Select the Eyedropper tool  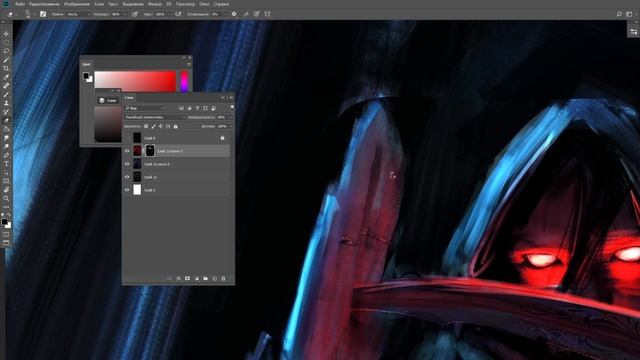pos(6,77)
